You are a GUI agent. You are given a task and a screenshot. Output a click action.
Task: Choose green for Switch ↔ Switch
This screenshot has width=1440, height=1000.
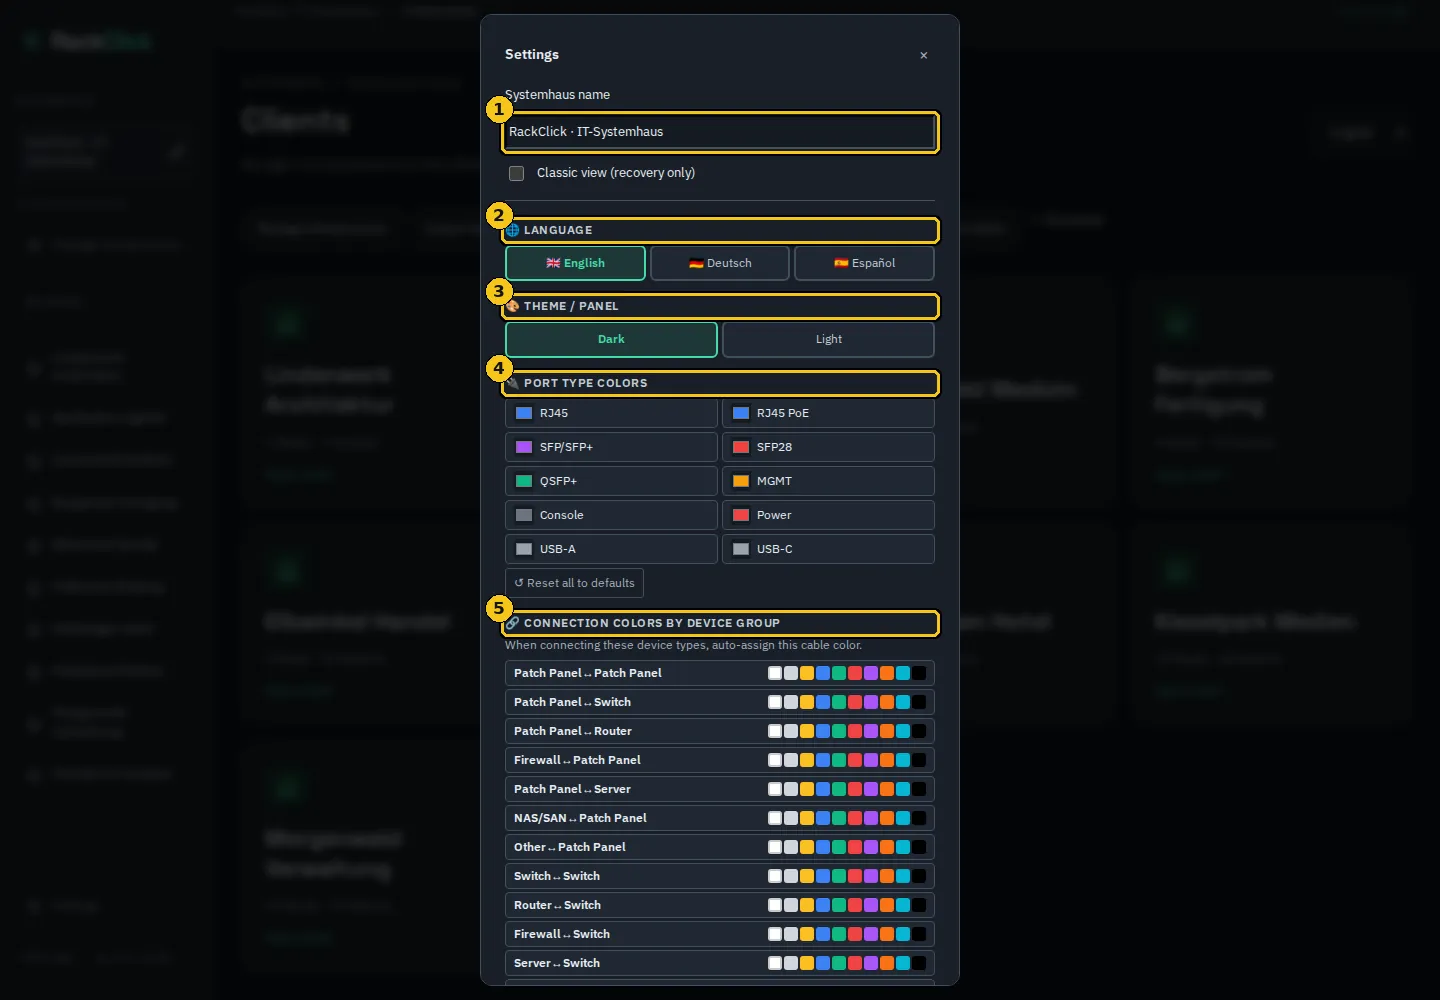(x=839, y=876)
